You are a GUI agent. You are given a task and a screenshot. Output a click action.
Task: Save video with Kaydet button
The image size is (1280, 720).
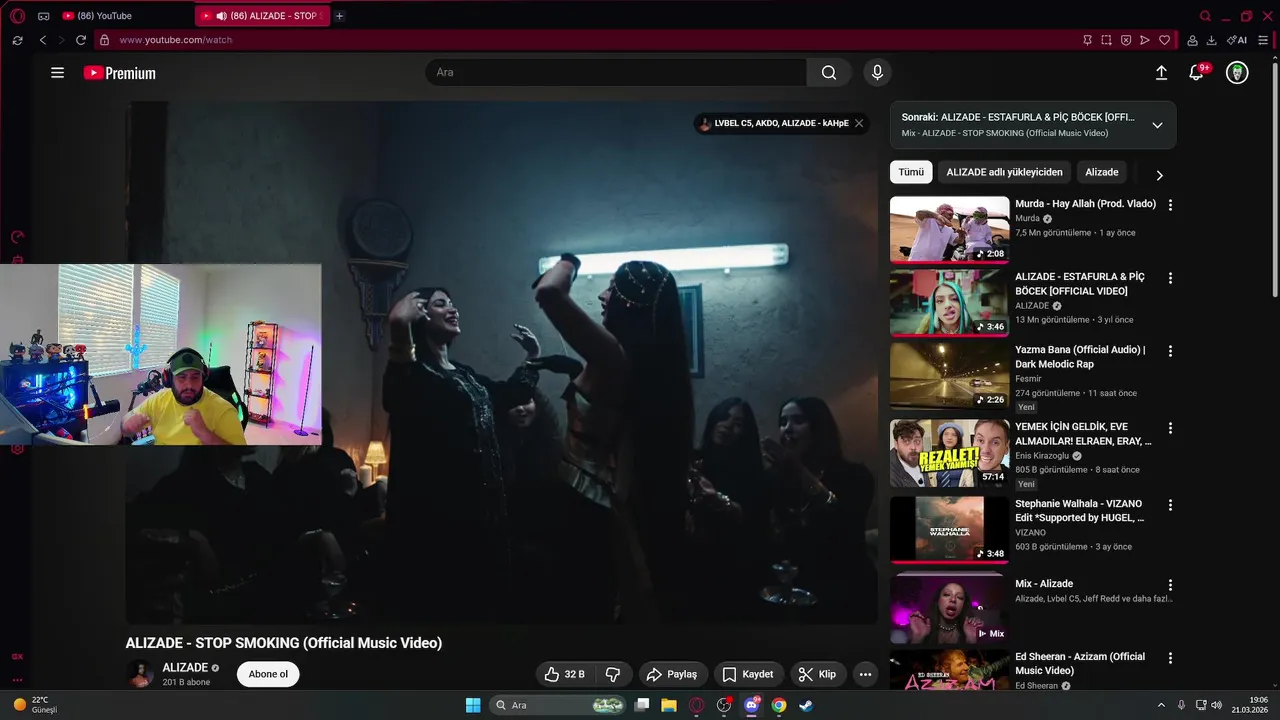point(748,674)
